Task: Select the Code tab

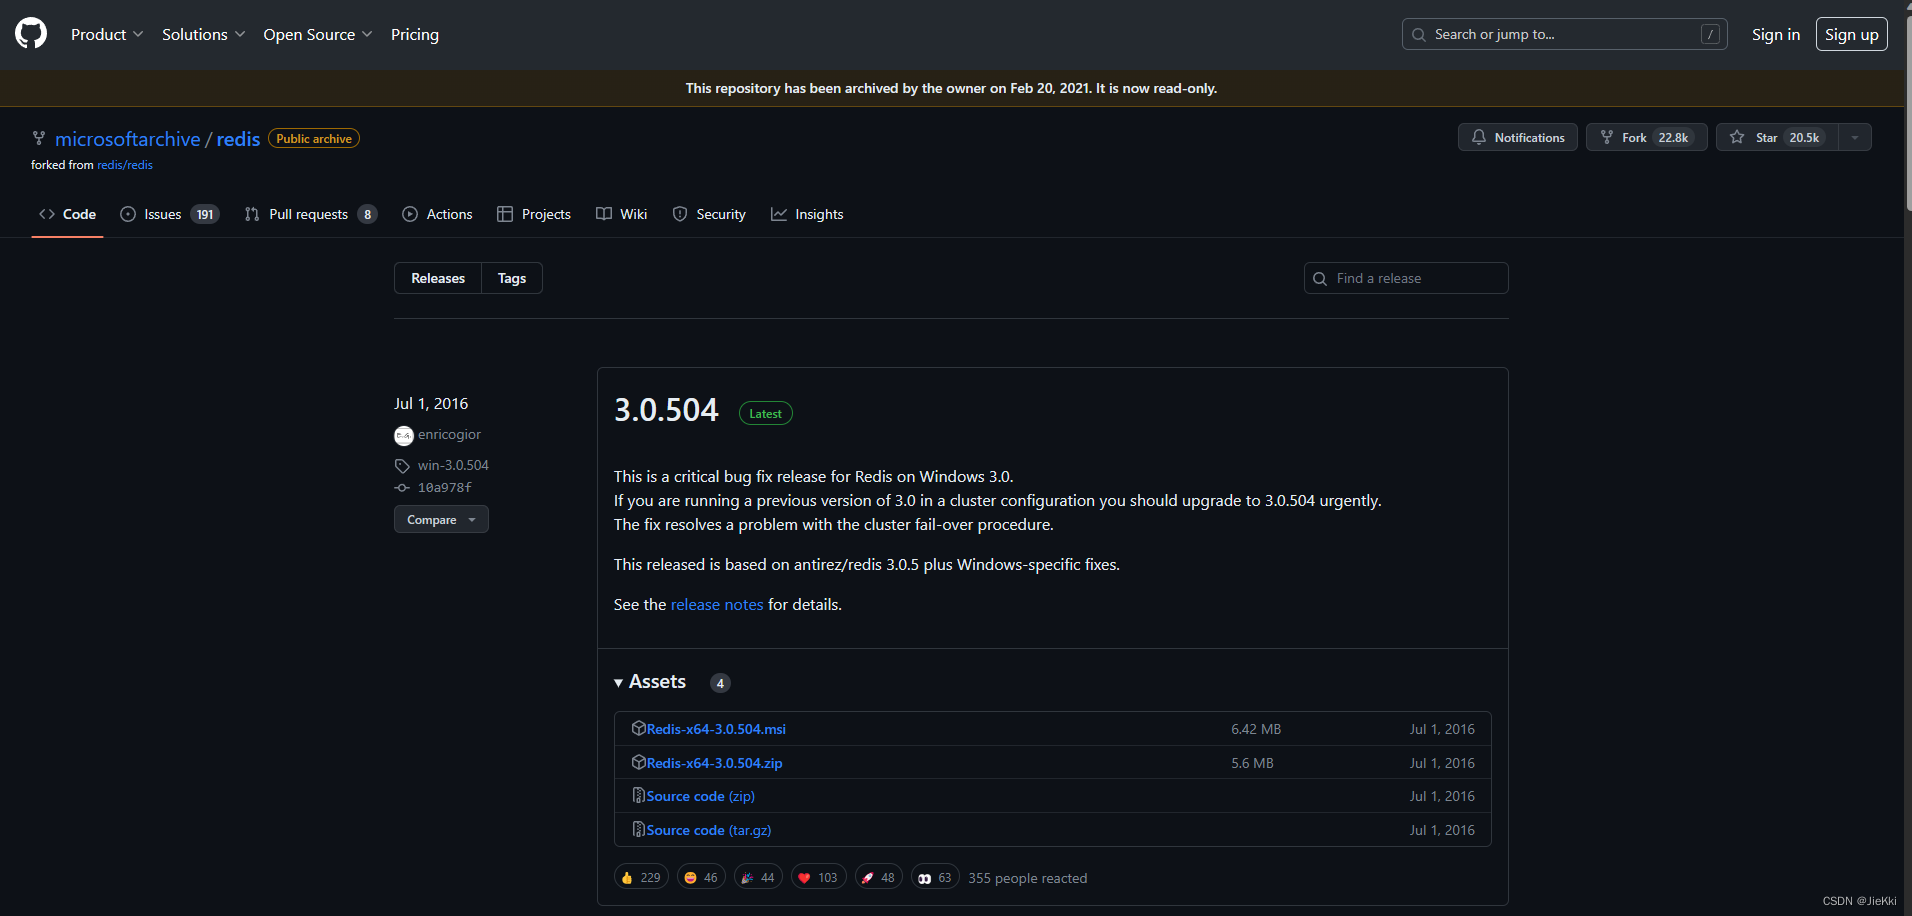Action: pyautogui.click(x=68, y=214)
